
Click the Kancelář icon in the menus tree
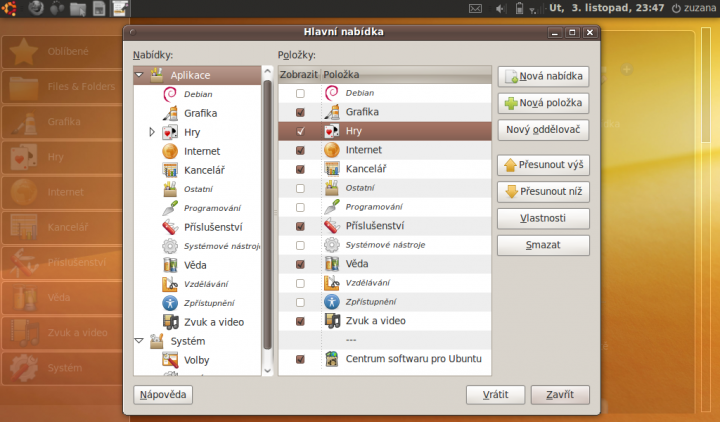170,170
